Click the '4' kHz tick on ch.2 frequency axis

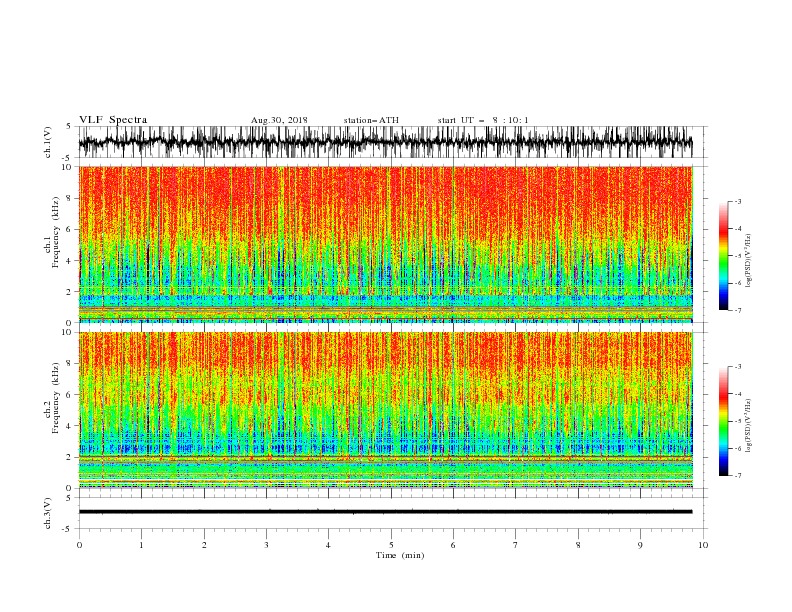70,426
